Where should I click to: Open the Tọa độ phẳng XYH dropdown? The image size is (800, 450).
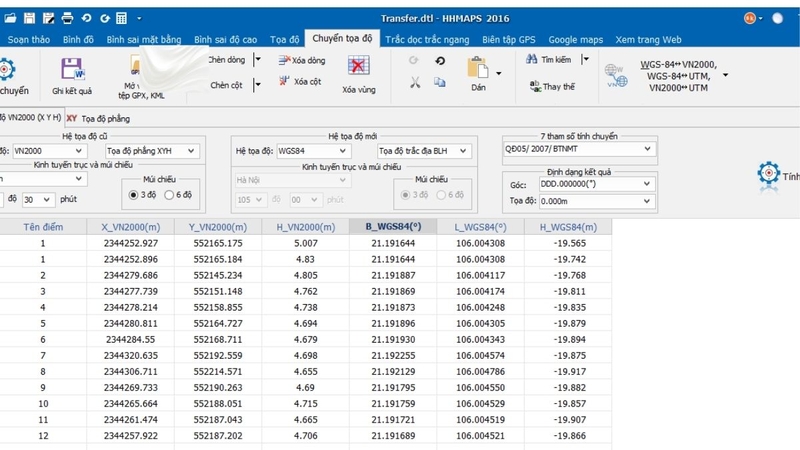(x=152, y=151)
